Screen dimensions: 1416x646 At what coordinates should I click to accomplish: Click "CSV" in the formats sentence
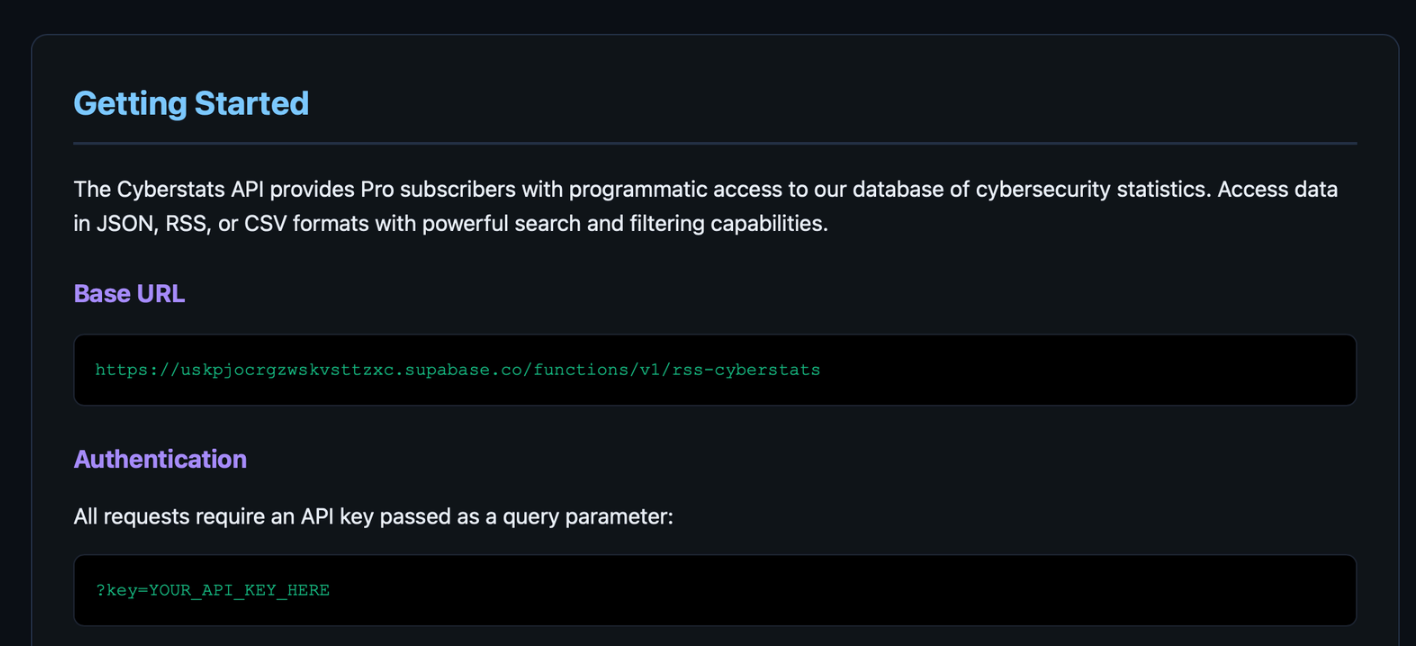tap(262, 224)
